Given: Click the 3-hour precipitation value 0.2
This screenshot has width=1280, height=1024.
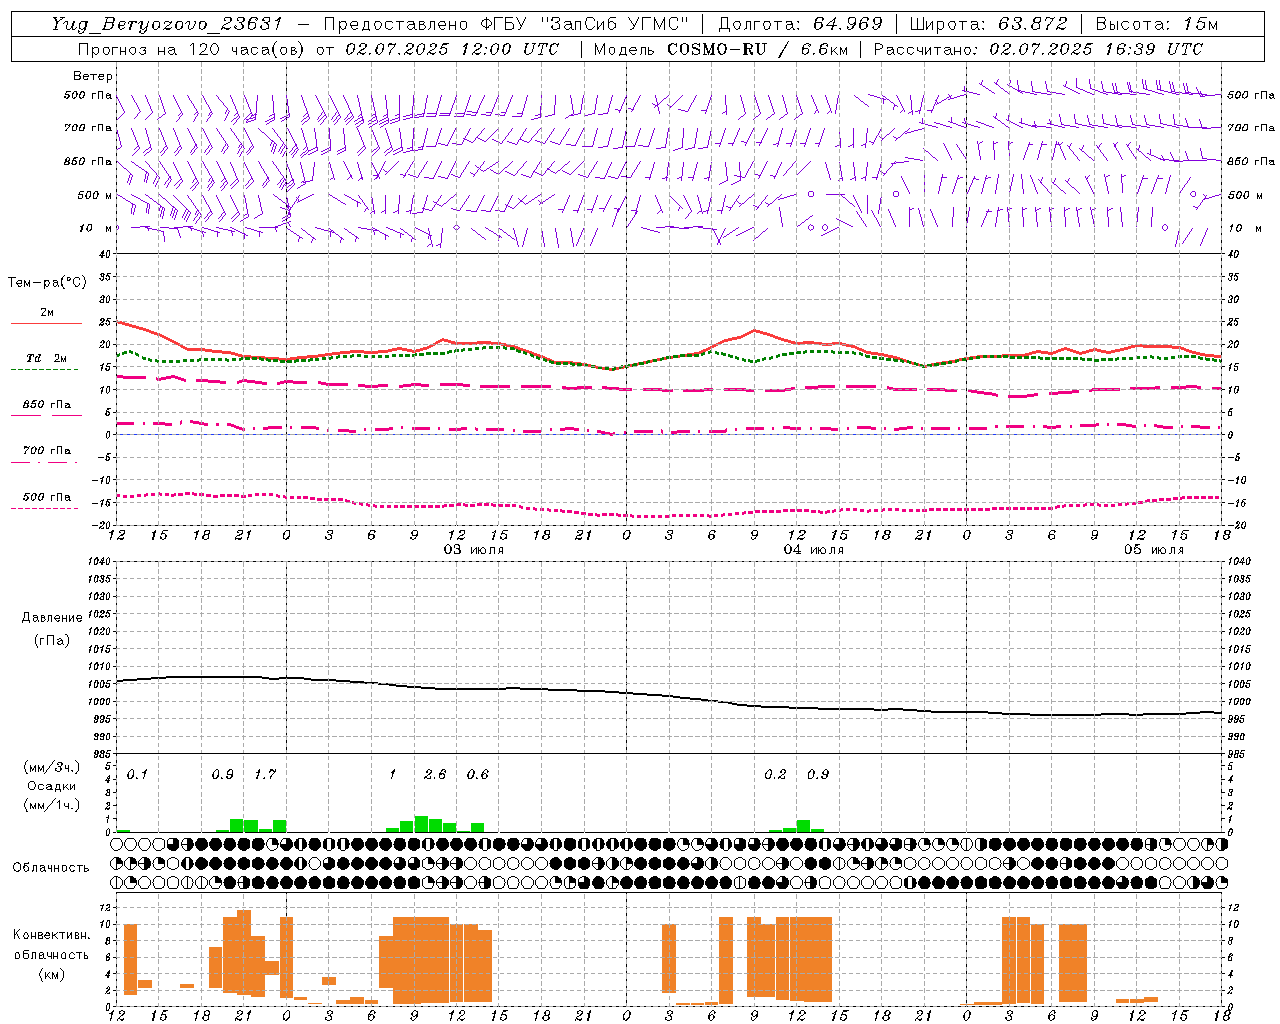Looking at the screenshot, I should coord(775,774).
